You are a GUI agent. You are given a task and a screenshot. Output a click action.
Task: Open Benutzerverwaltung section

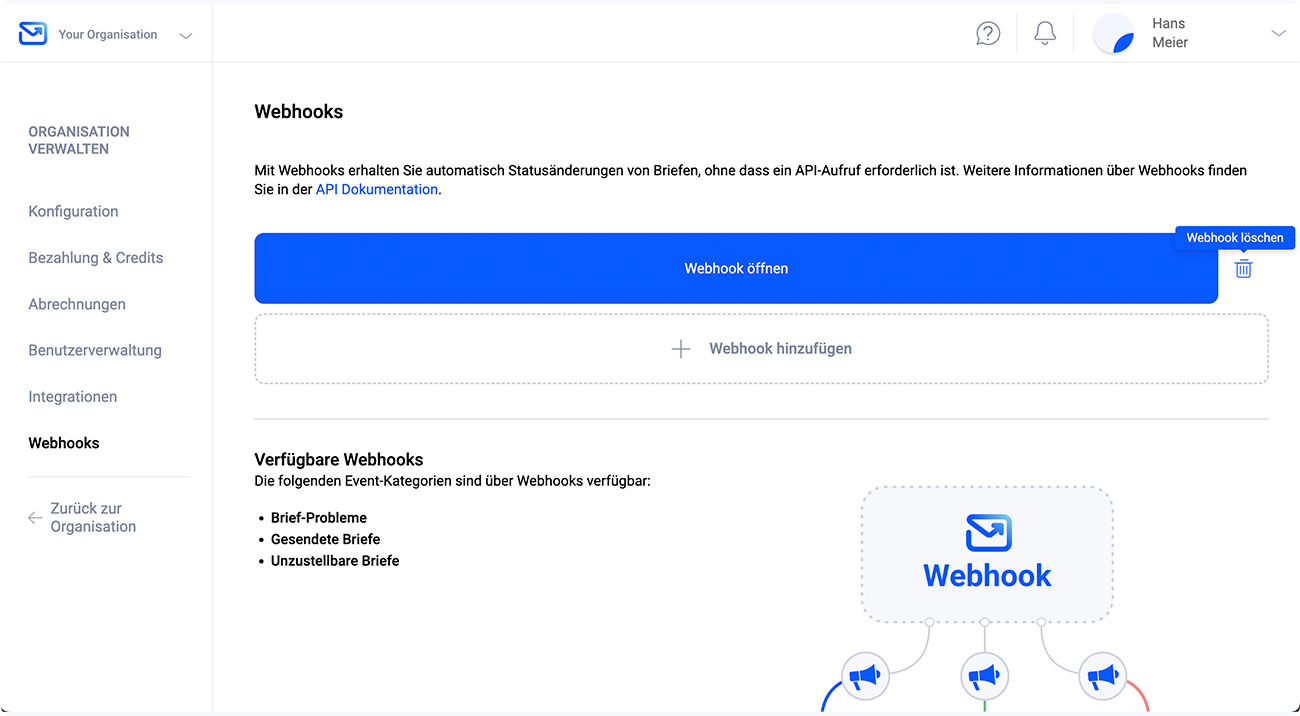pyautogui.click(x=95, y=351)
